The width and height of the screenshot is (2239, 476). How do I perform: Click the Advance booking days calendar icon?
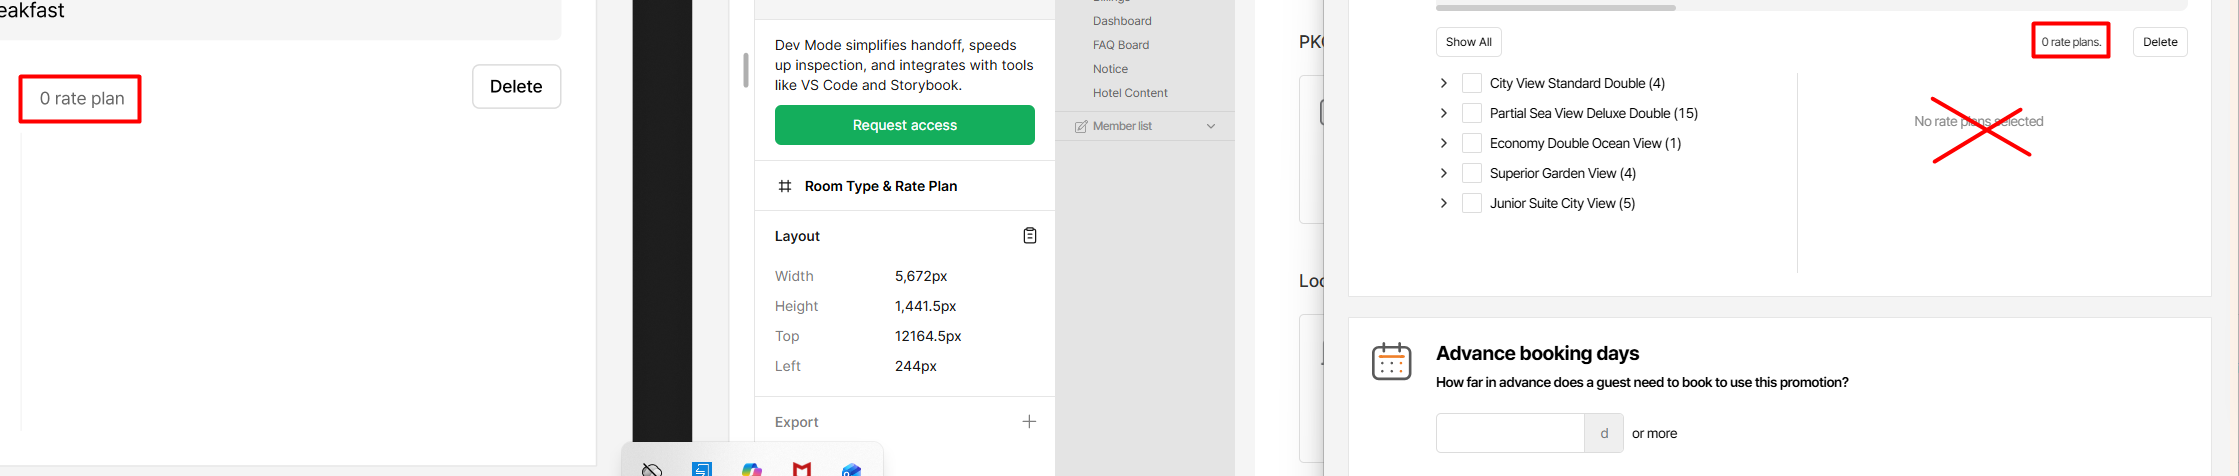tap(1391, 361)
